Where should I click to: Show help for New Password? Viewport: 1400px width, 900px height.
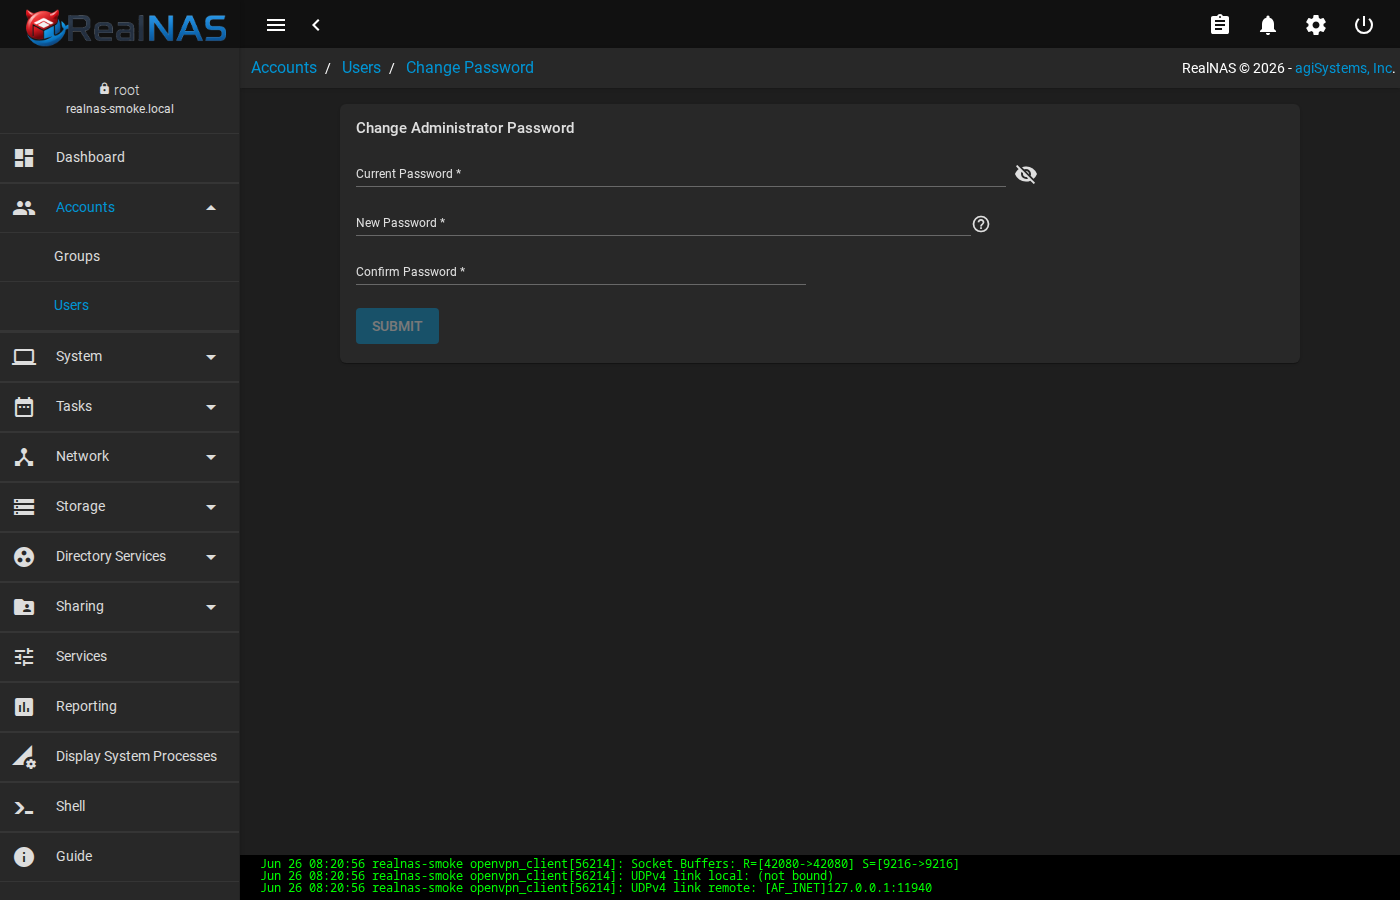(981, 224)
